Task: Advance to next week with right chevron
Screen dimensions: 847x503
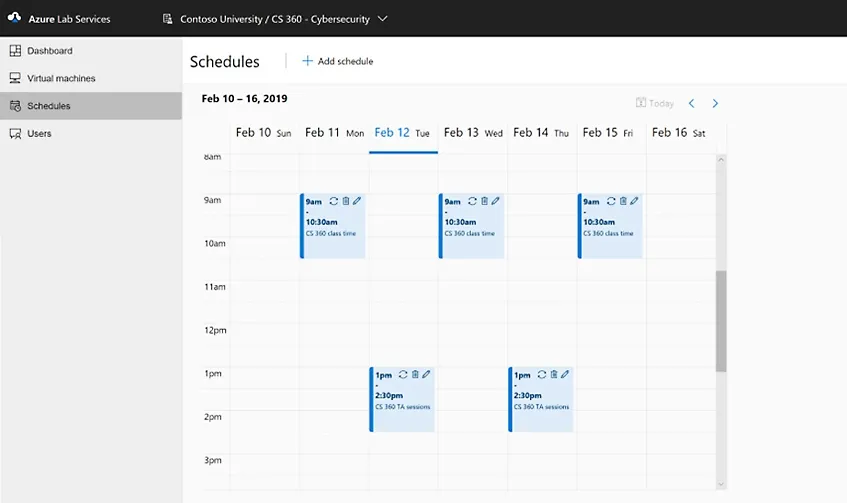Action: [715, 103]
